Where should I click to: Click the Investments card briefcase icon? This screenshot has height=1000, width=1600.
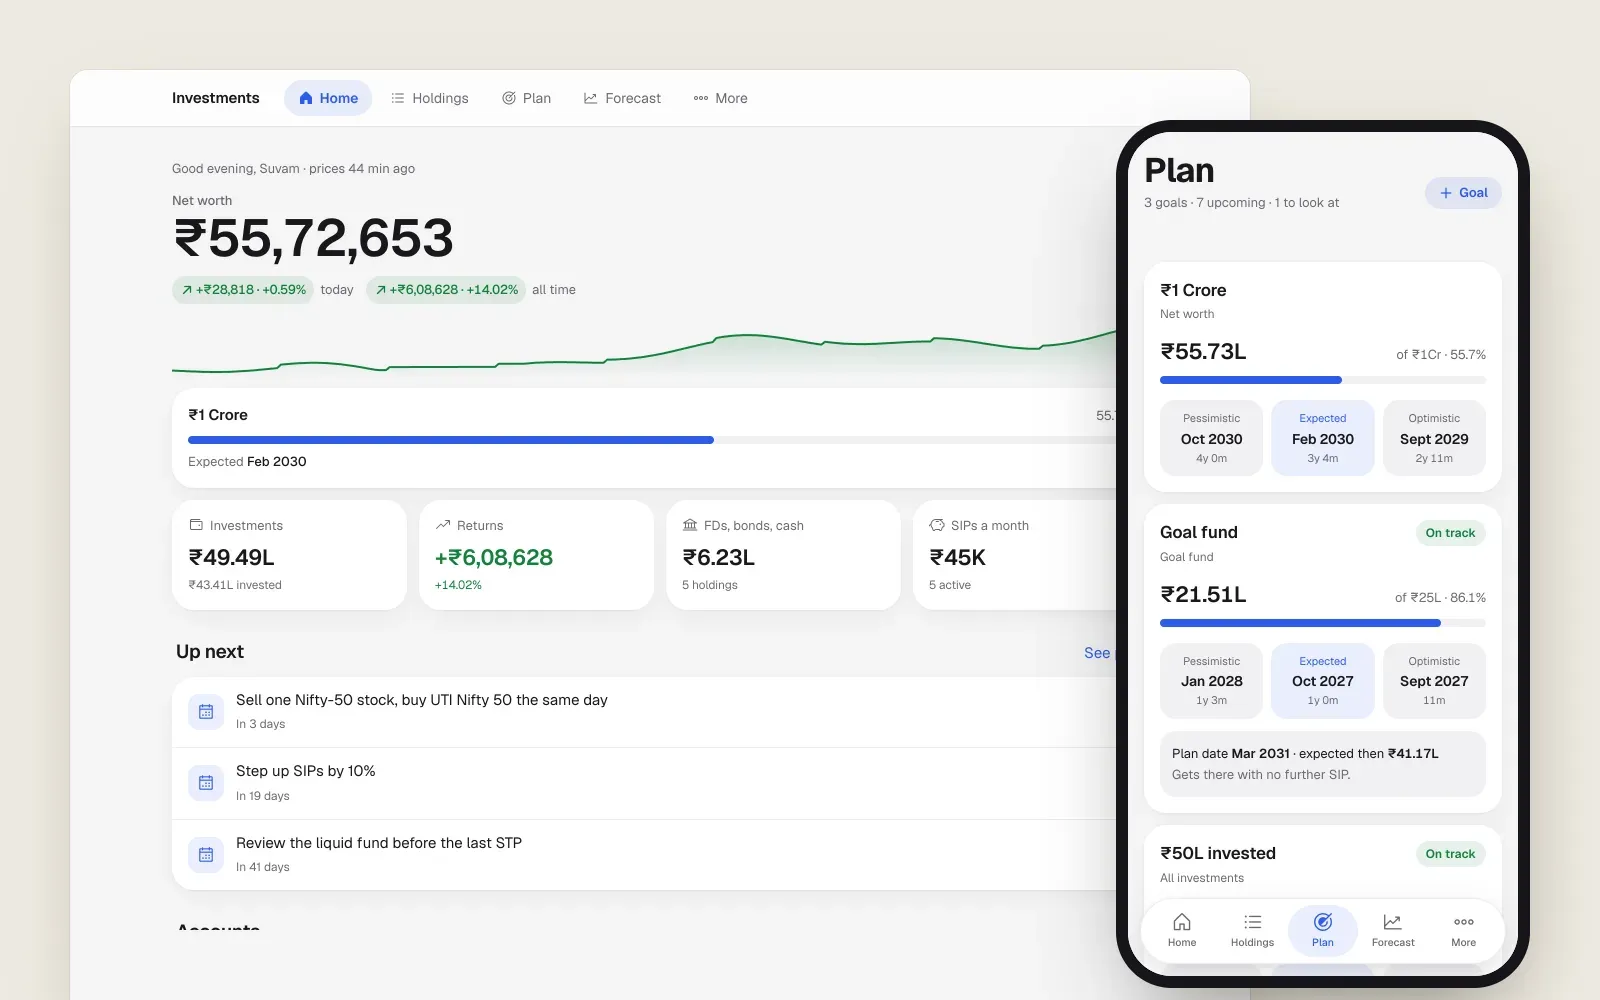click(196, 525)
